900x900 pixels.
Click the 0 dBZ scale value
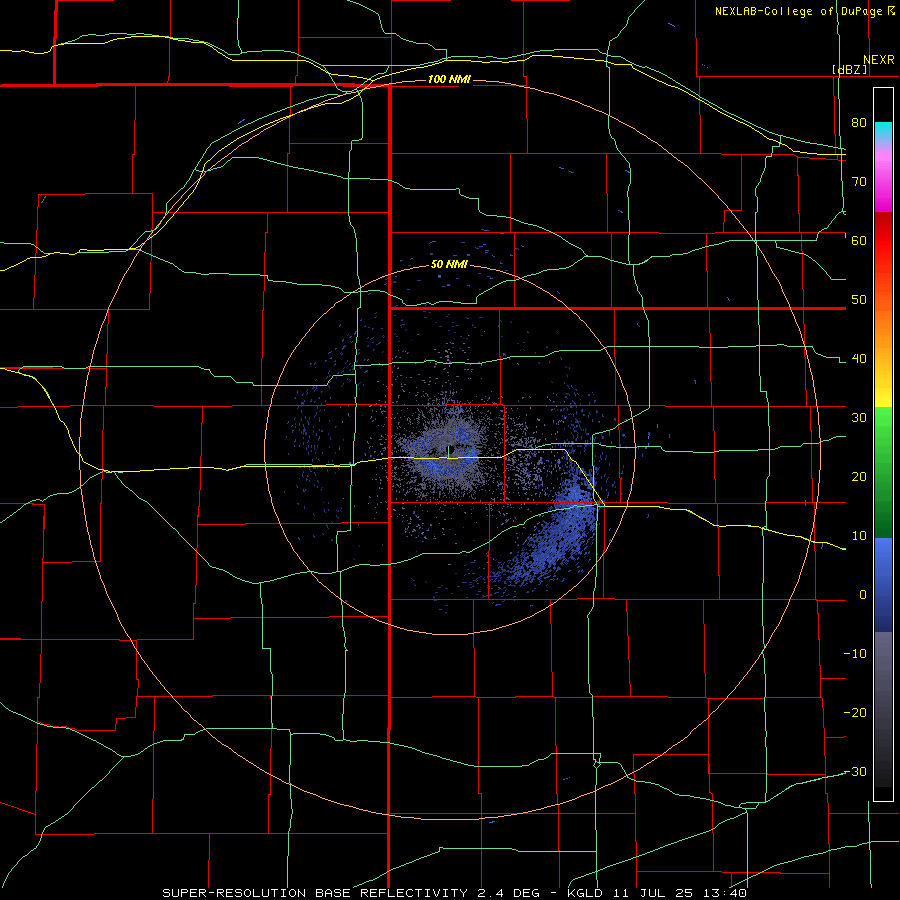pyautogui.click(x=863, y=595)
